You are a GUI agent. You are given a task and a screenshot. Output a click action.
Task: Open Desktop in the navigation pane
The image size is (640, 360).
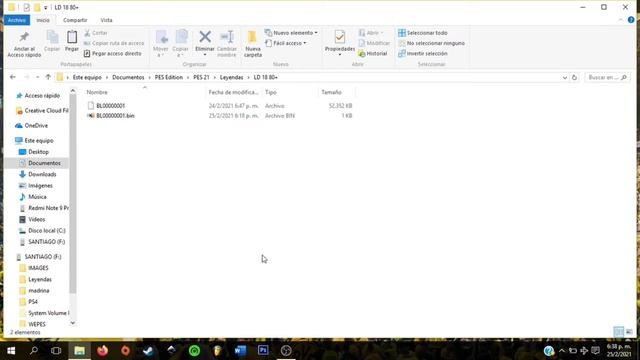point(38,152)
